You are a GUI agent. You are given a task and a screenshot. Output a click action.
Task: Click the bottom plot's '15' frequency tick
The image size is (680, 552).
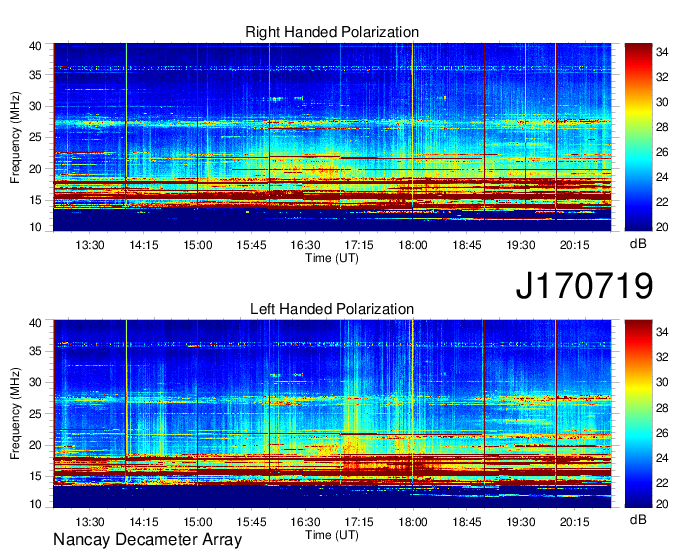coord(35,476)
